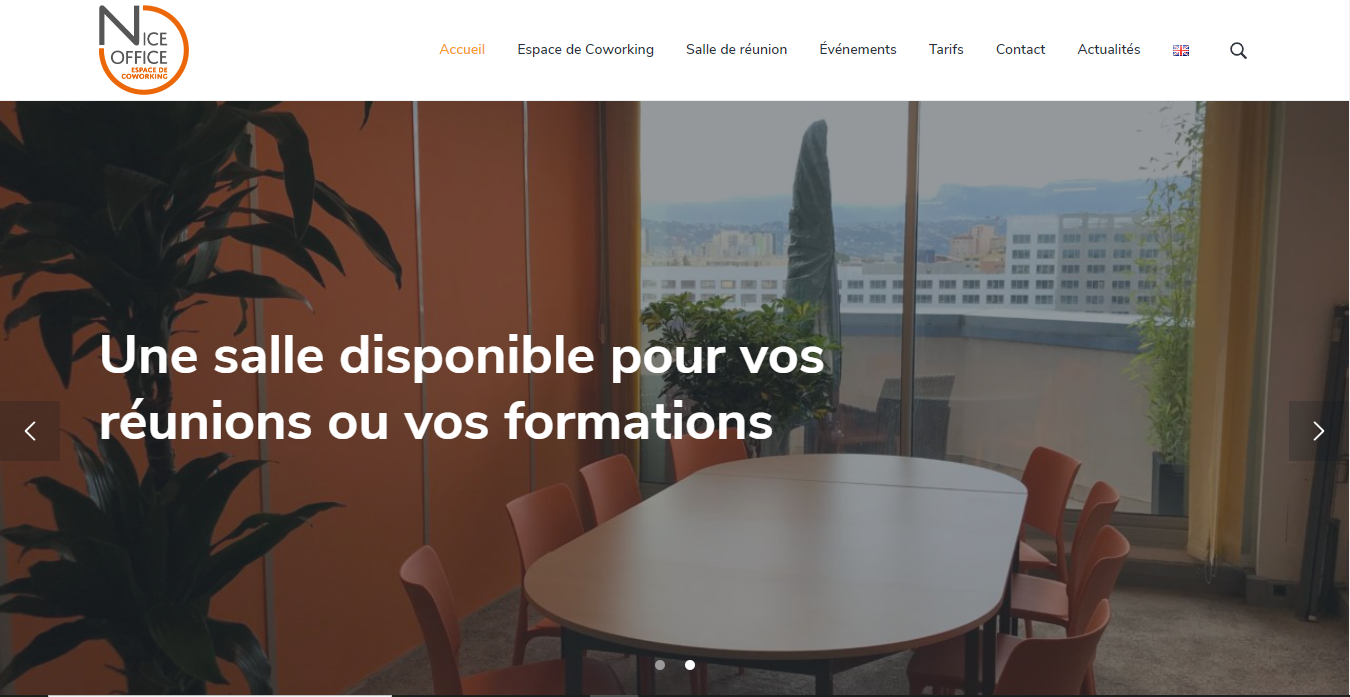This screenshot has height=697, width=1350.
Task: Open the Espace de Coworking menu
Action: coord(585,49)
